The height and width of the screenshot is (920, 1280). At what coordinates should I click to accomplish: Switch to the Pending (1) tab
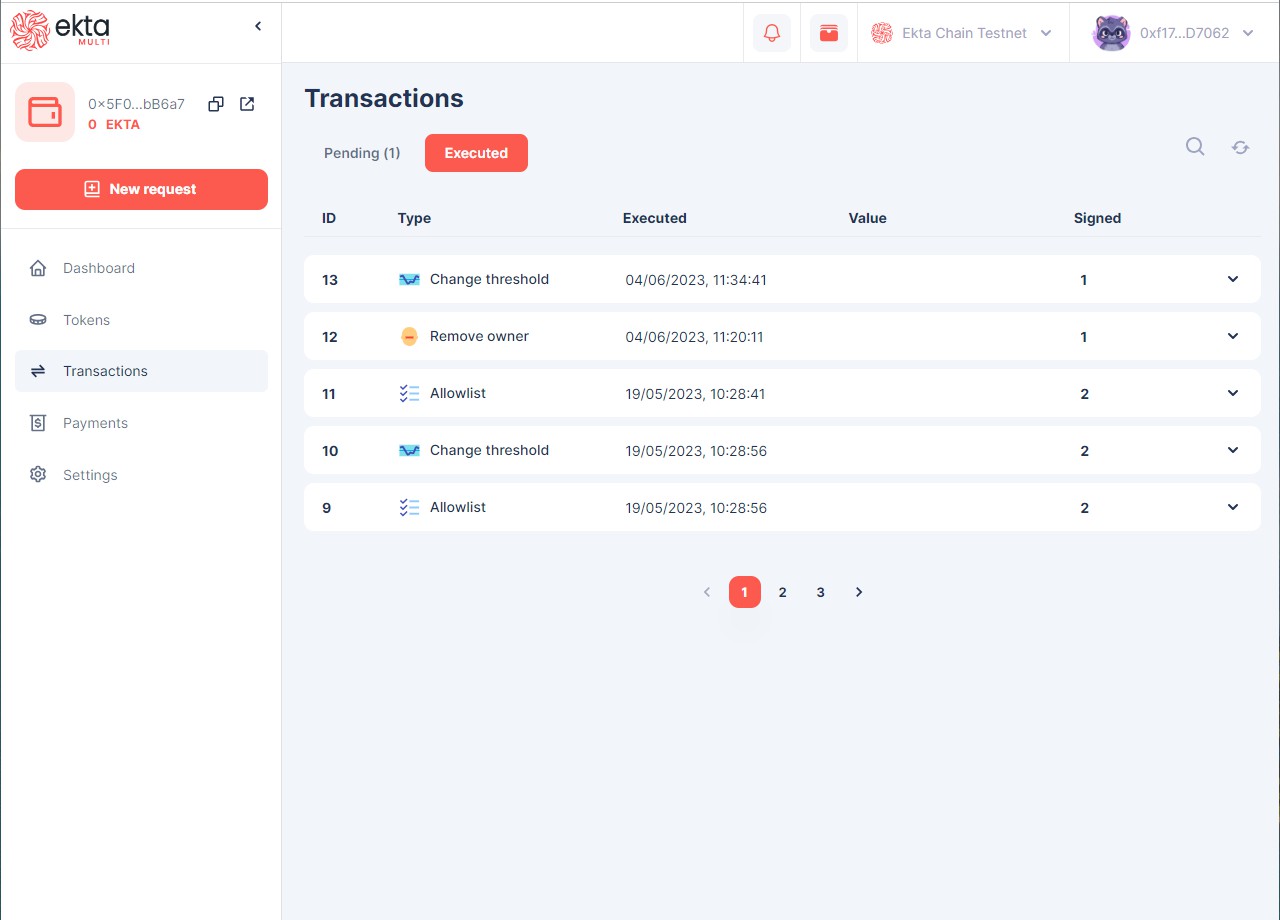(362, 153)
